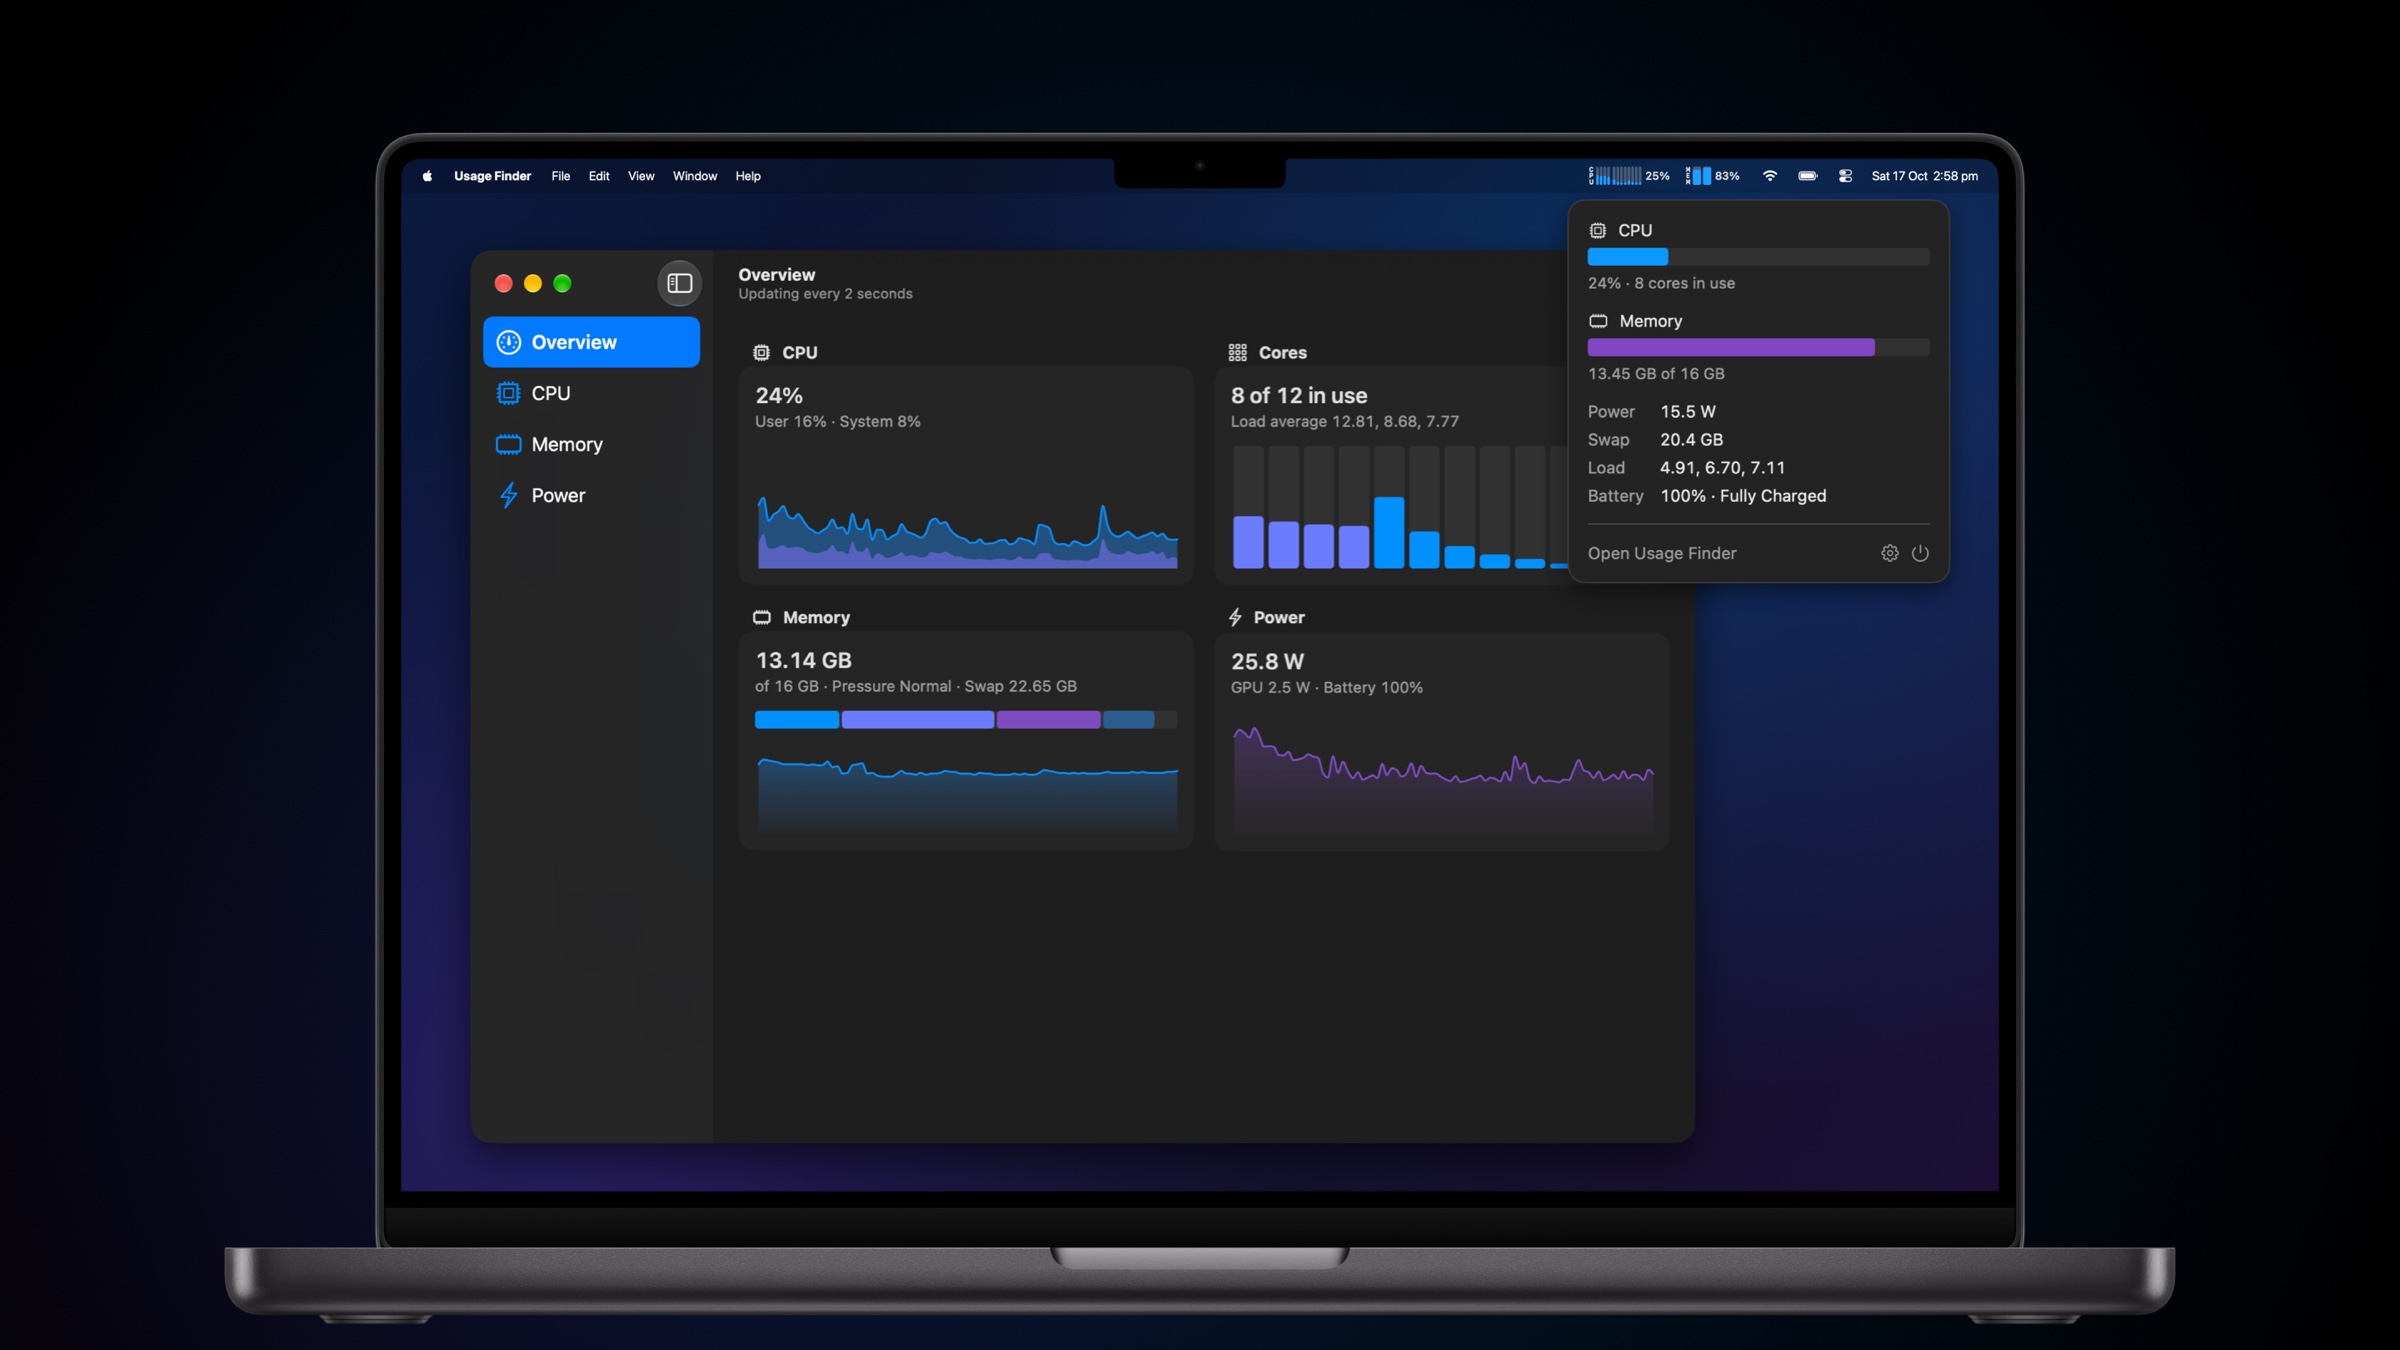Open the Power section in sidebar
The width and height of the screenshot is (2400, 1350).
pyautogui.click(x=591, y=495)
